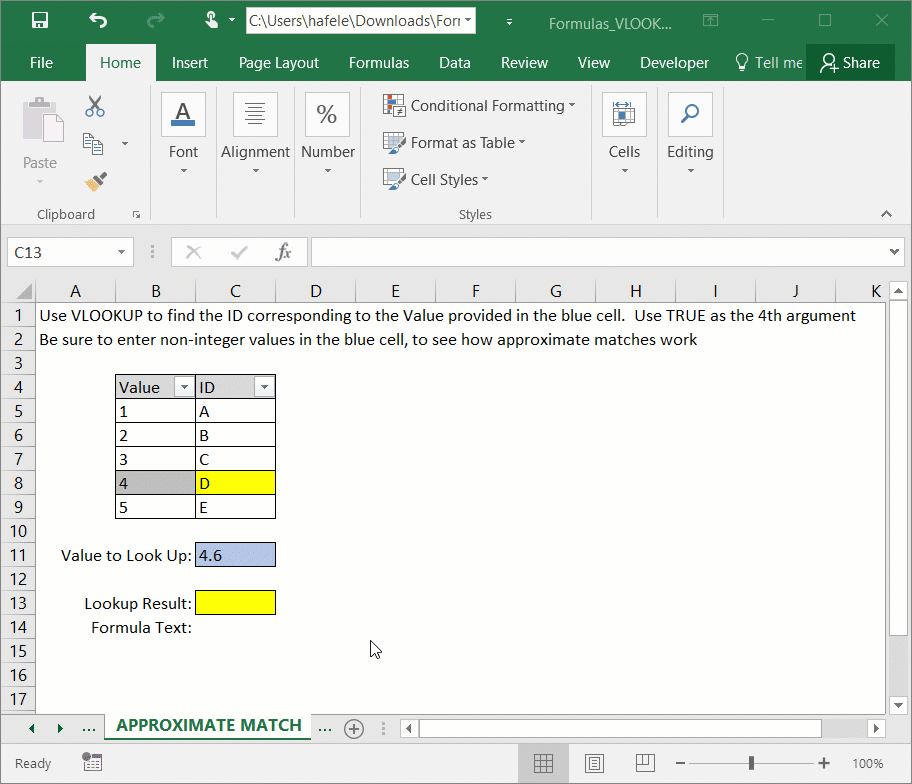Viewport: 912px width, 784px height.
Task: Click the Redo arrow icon
Action: [x=155, y=21]
